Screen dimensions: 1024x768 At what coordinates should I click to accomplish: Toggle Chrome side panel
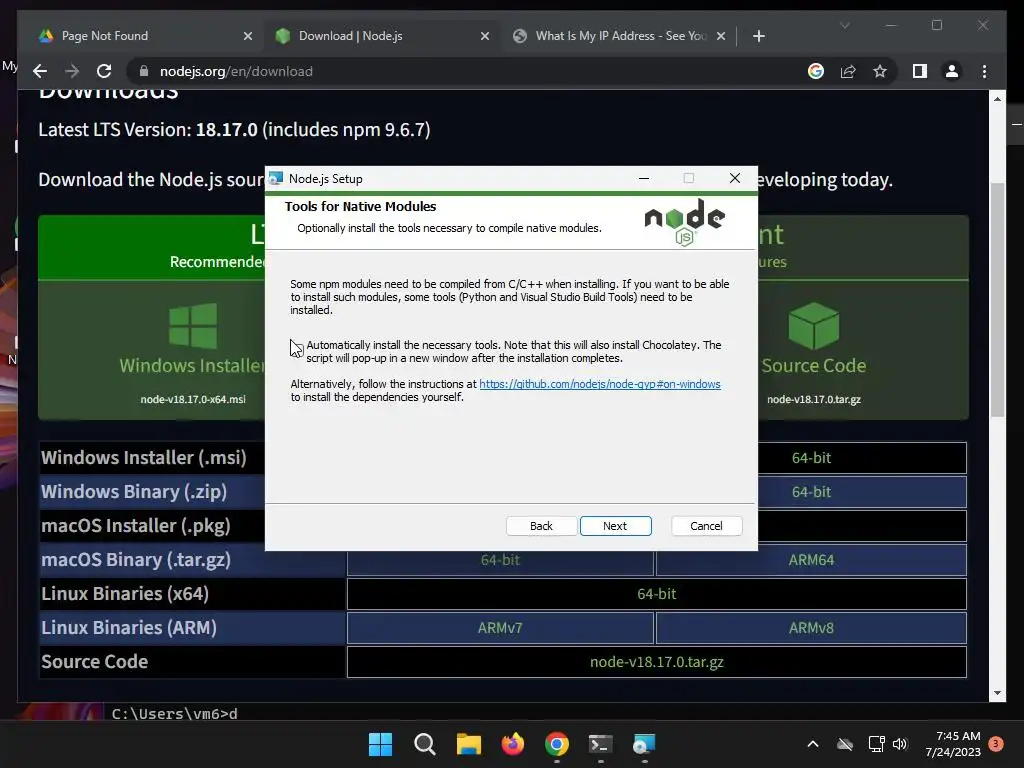[920, 71]
